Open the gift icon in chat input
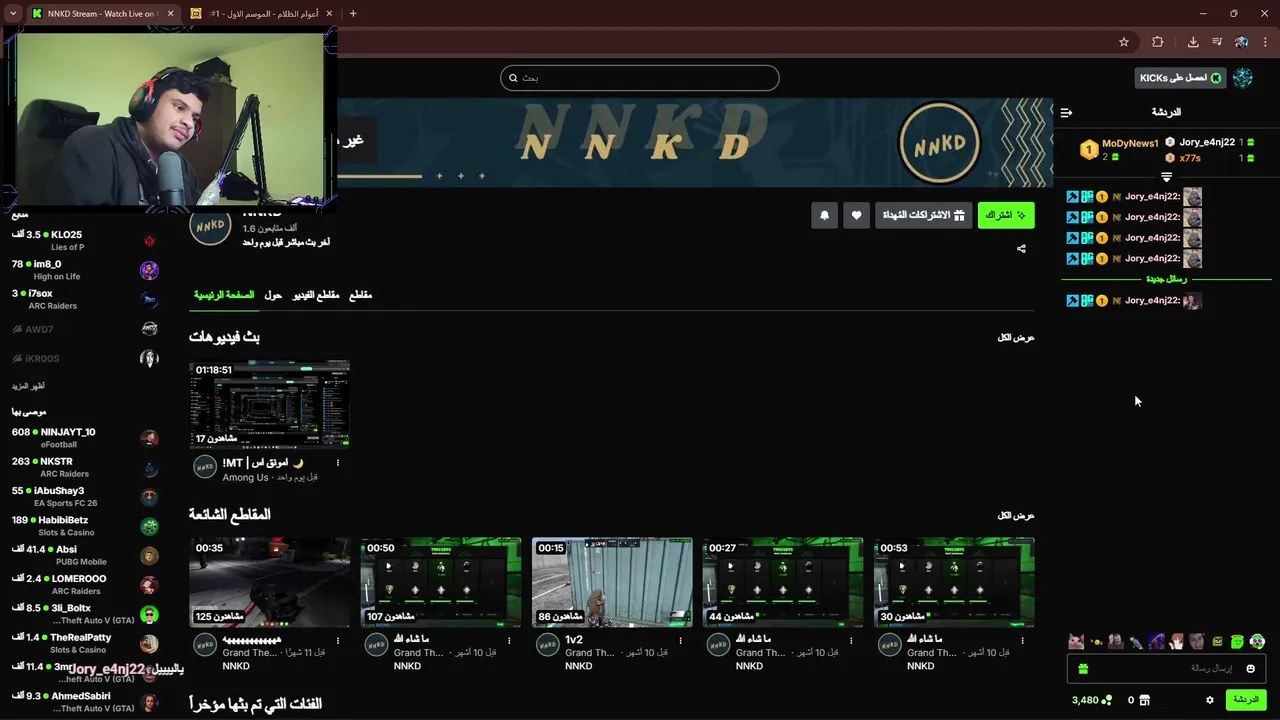 [x=1083, y=668]
